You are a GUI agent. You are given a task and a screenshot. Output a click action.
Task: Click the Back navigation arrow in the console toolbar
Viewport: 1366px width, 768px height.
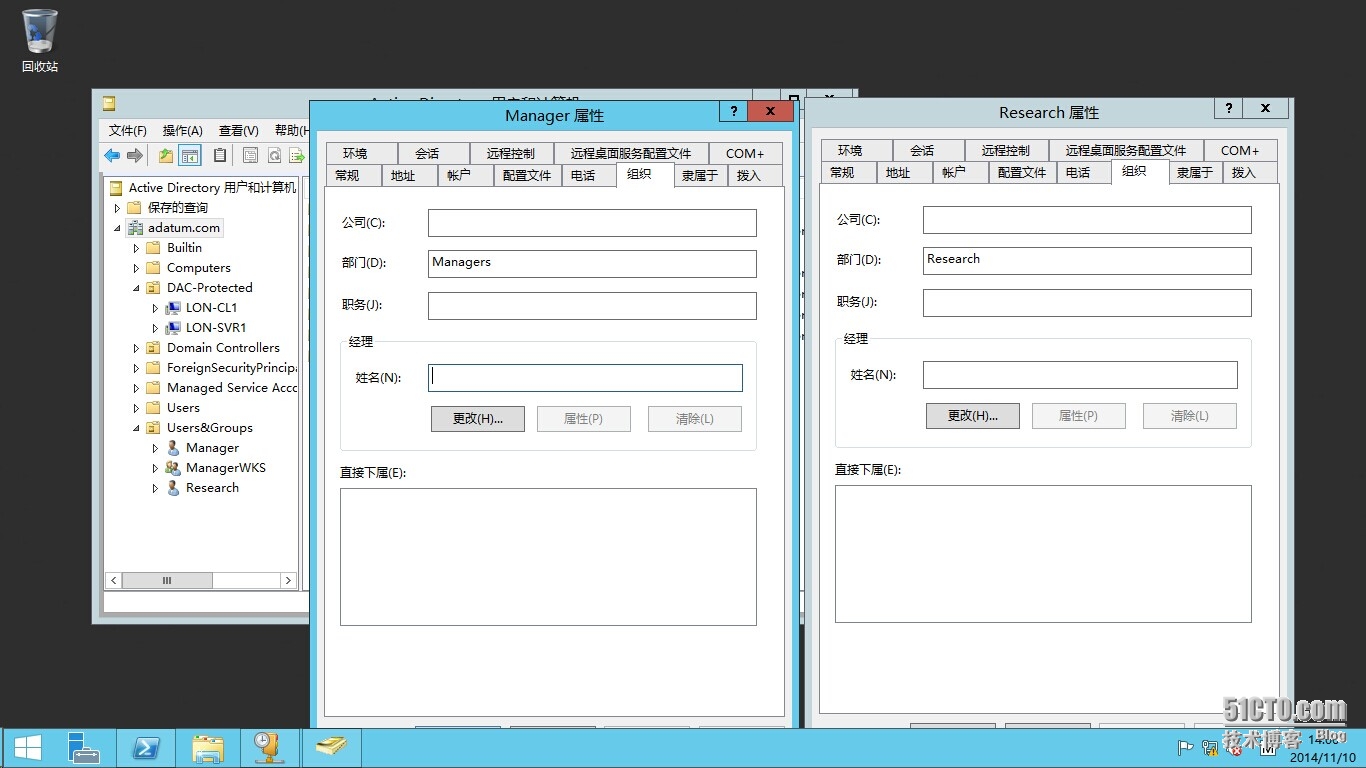[112, 155]
